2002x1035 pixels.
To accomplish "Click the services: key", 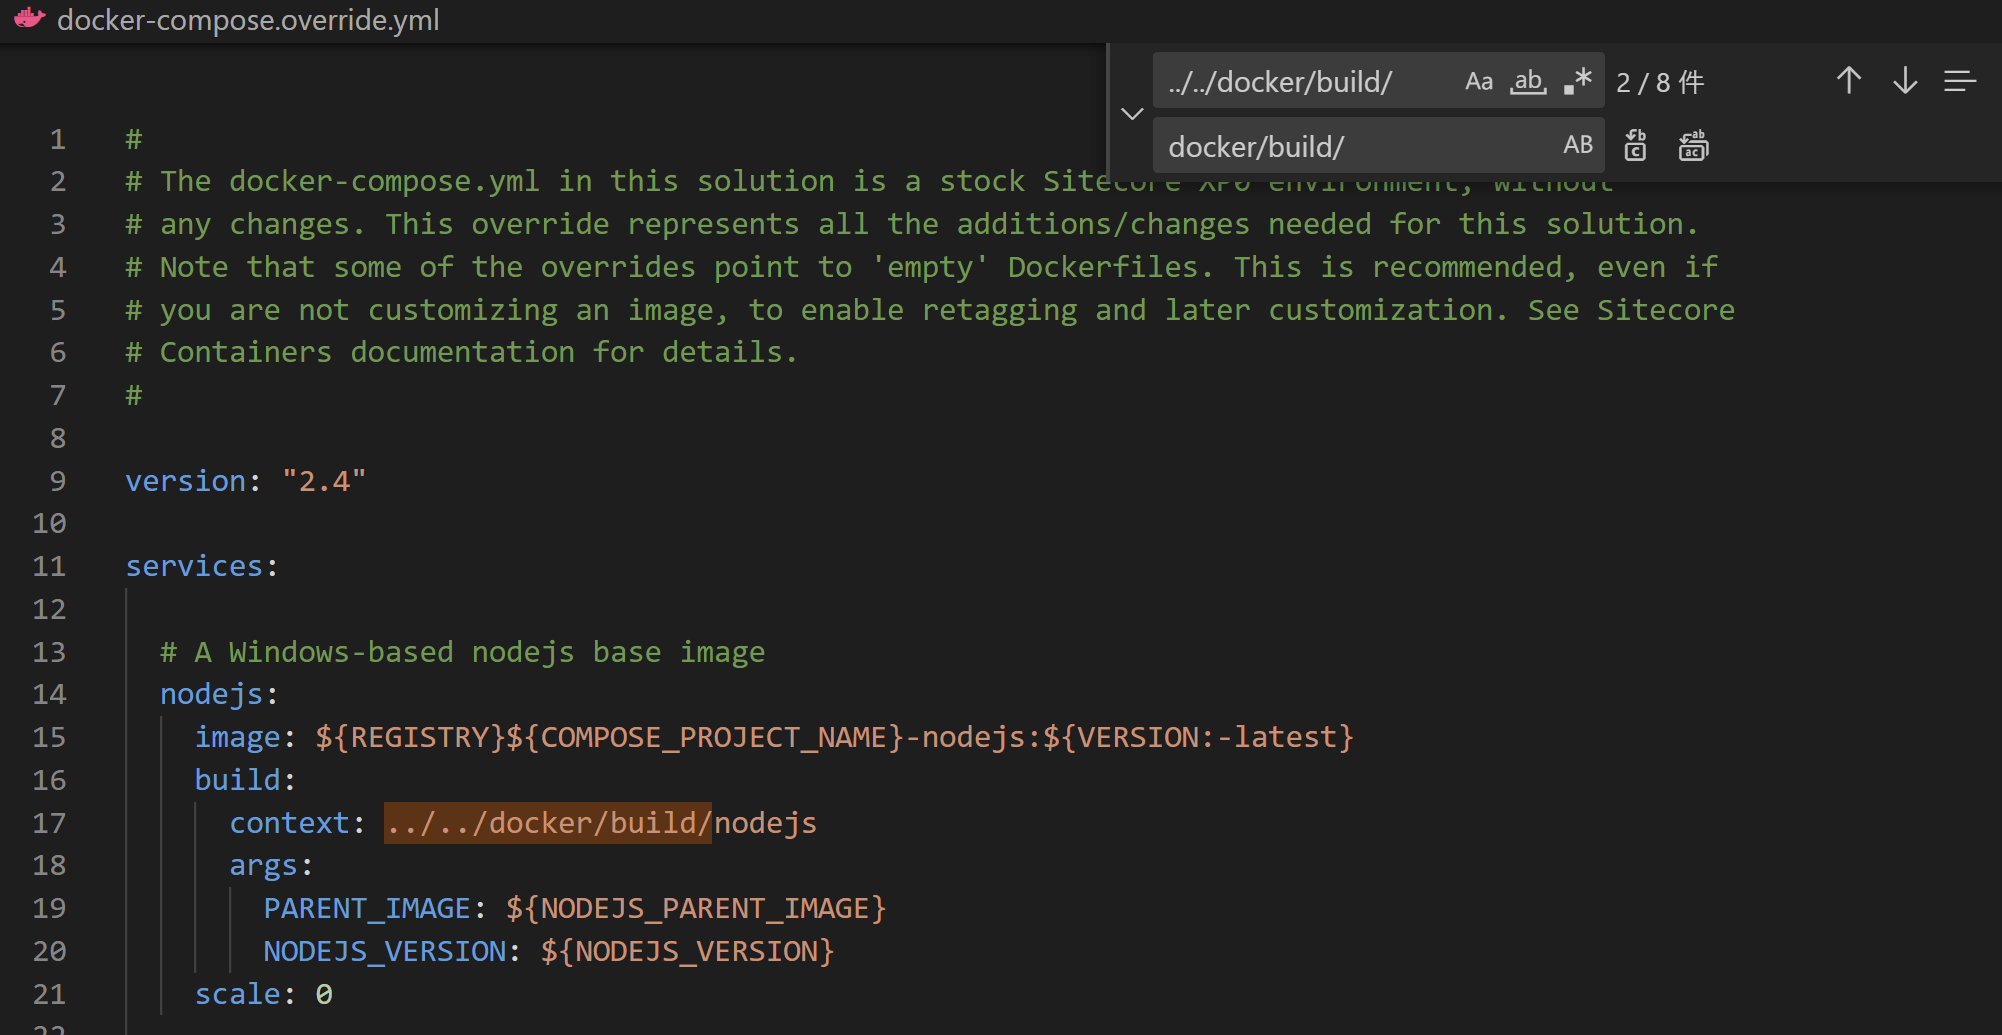I will pos(202,566).
